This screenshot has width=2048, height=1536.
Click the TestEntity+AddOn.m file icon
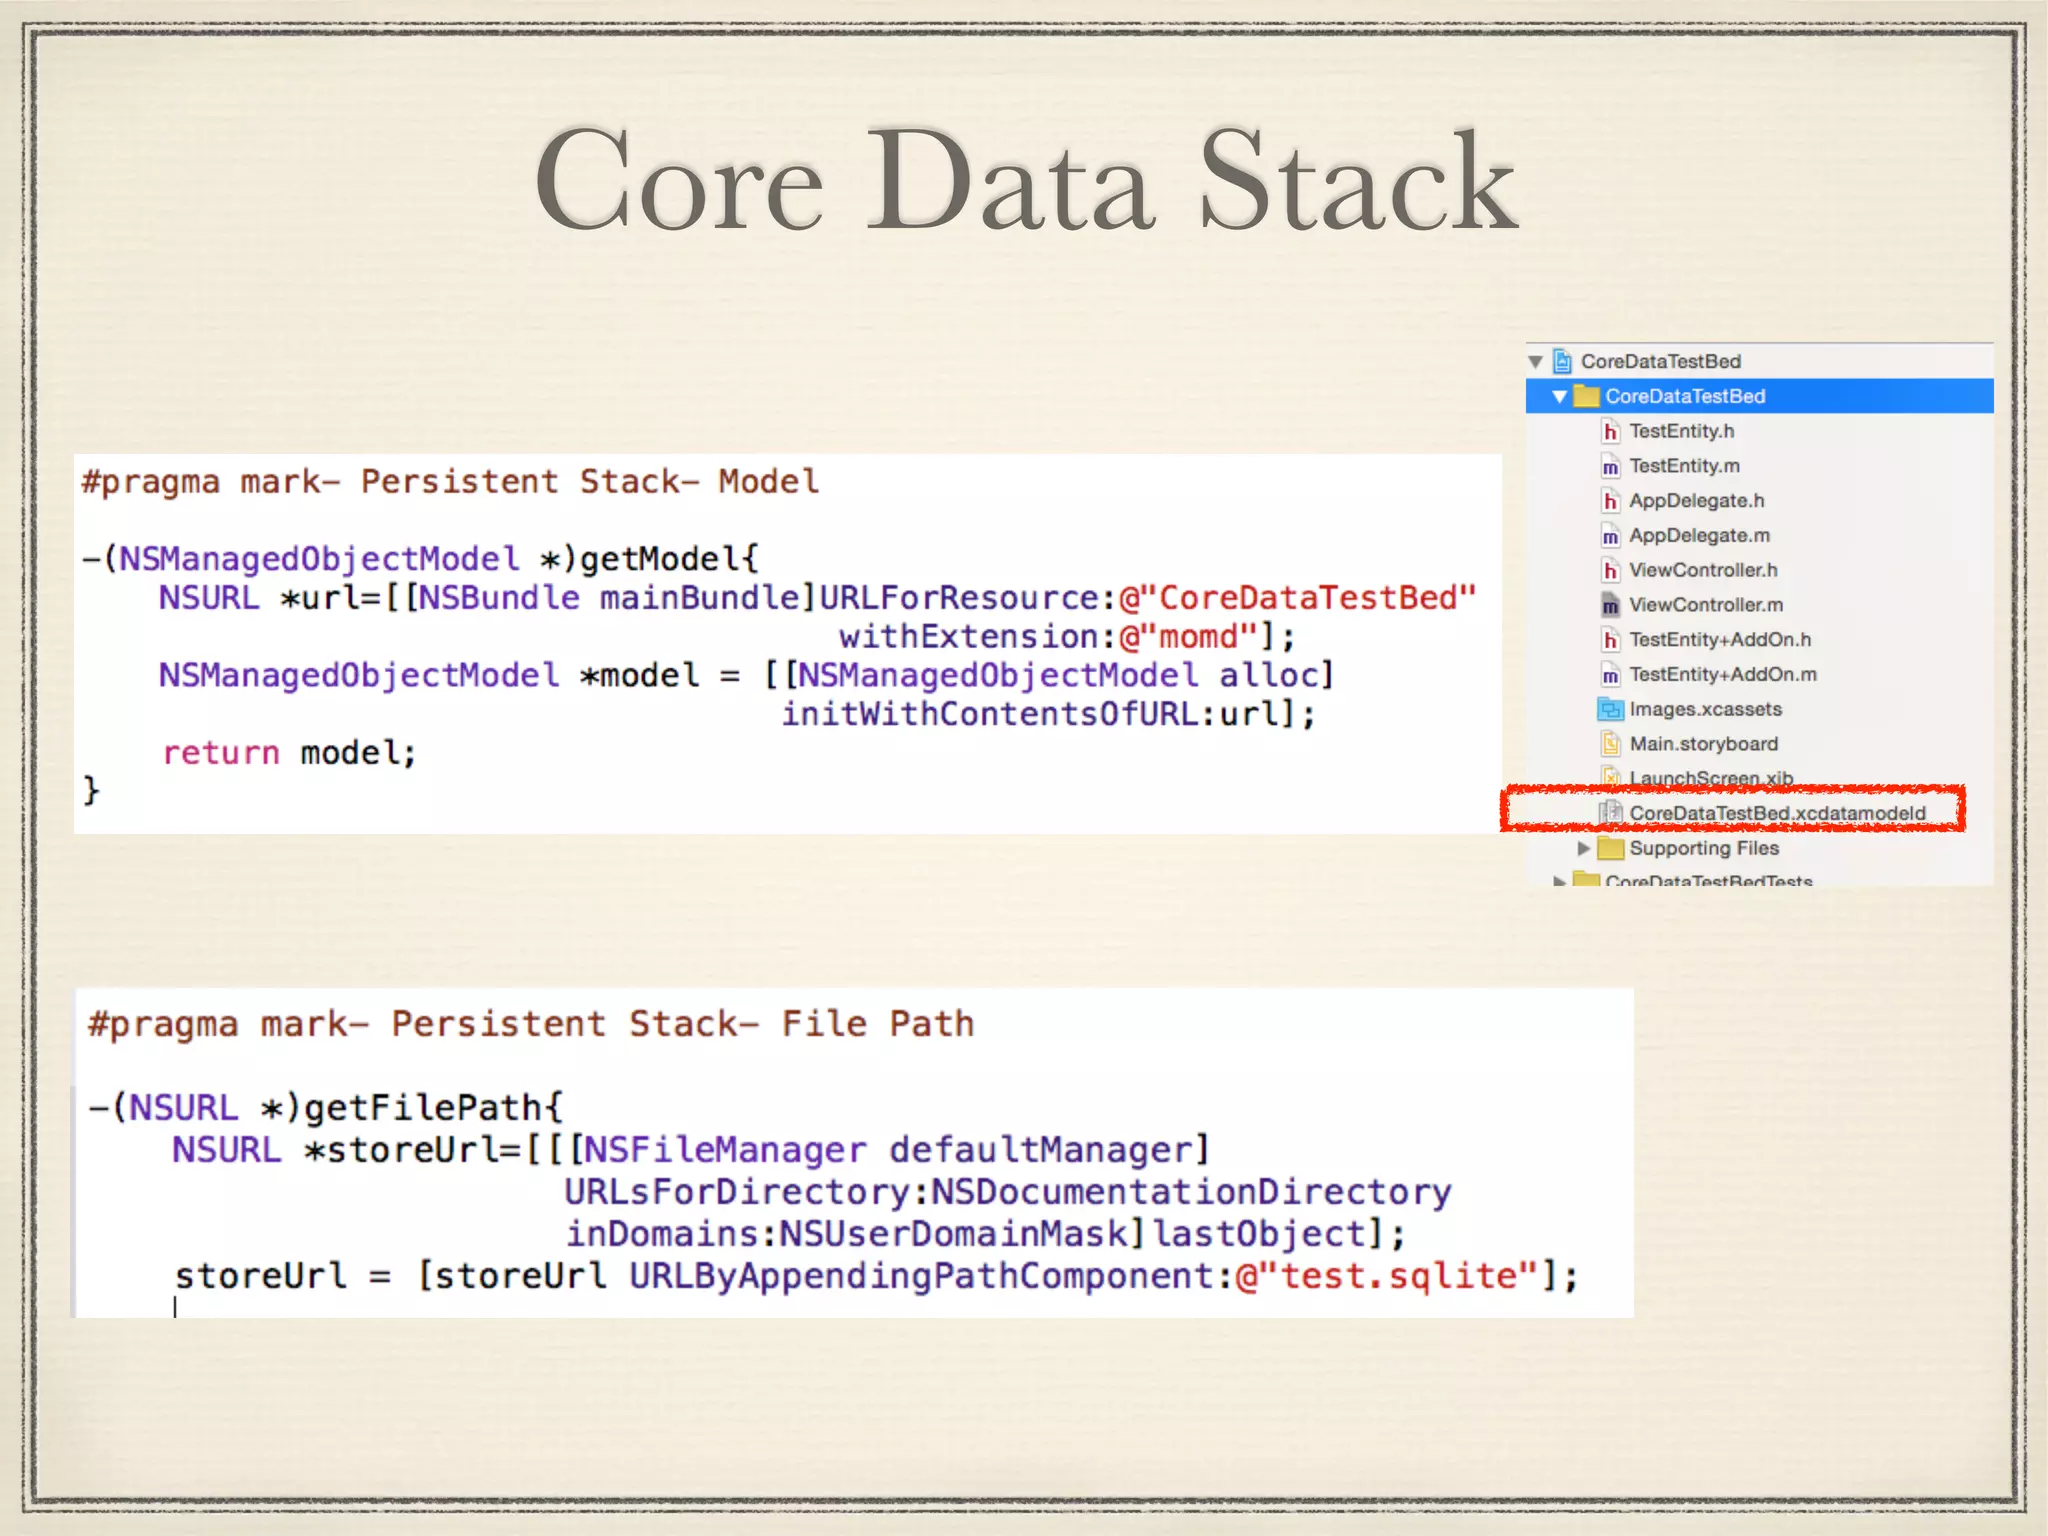pos(1610,675)
